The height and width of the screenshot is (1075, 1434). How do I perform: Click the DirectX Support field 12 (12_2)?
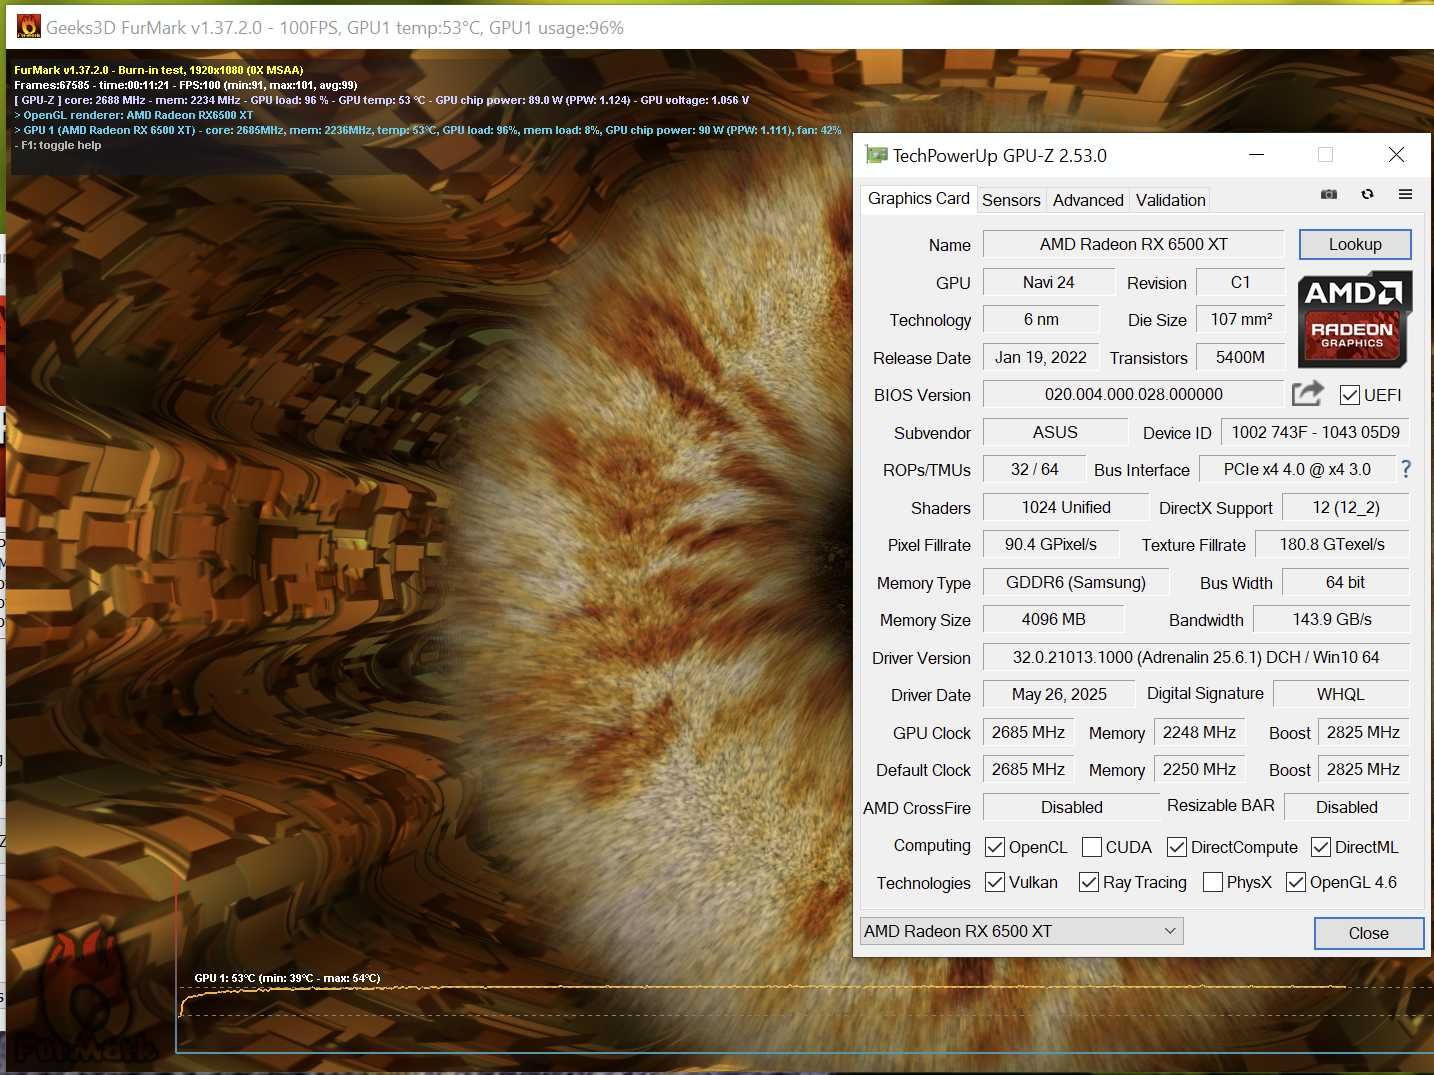coord(1345,507)
